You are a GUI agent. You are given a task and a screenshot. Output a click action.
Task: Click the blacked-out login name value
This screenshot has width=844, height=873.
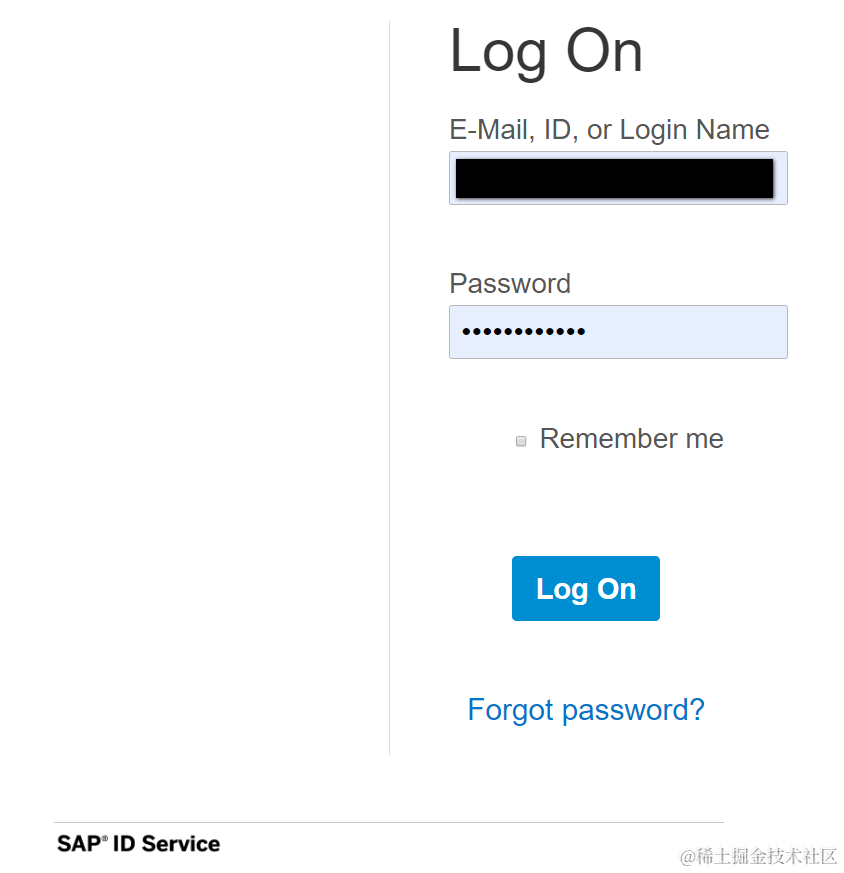614,178
